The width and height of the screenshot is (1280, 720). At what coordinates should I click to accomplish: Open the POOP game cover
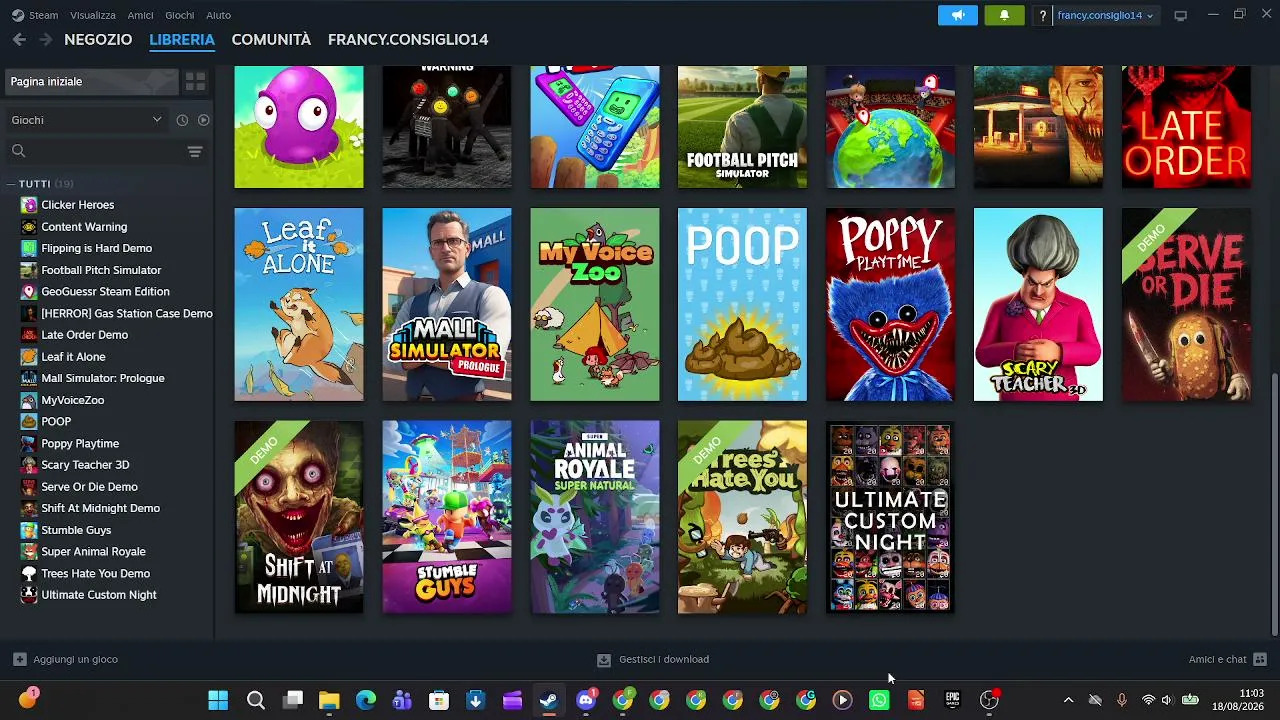742,304
